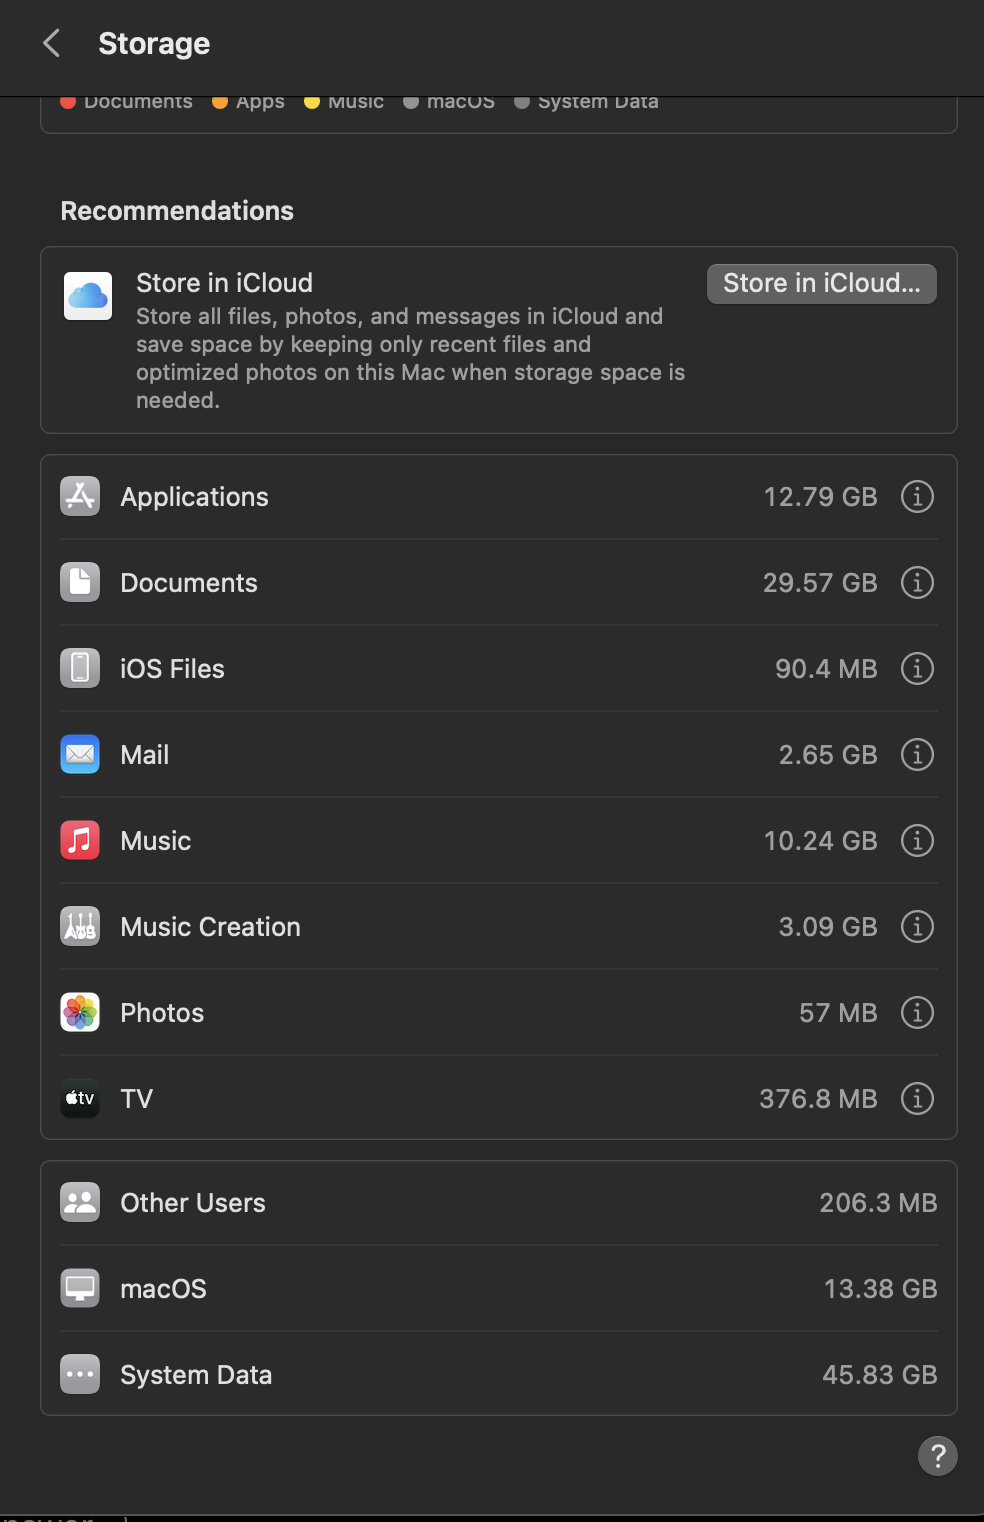Open Music storage info details
This screenshot has height=1522, width=984.
[x=917, y=841]
